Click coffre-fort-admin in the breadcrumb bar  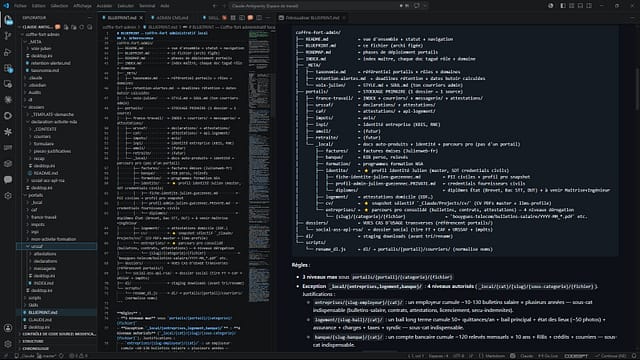point(119,27)
